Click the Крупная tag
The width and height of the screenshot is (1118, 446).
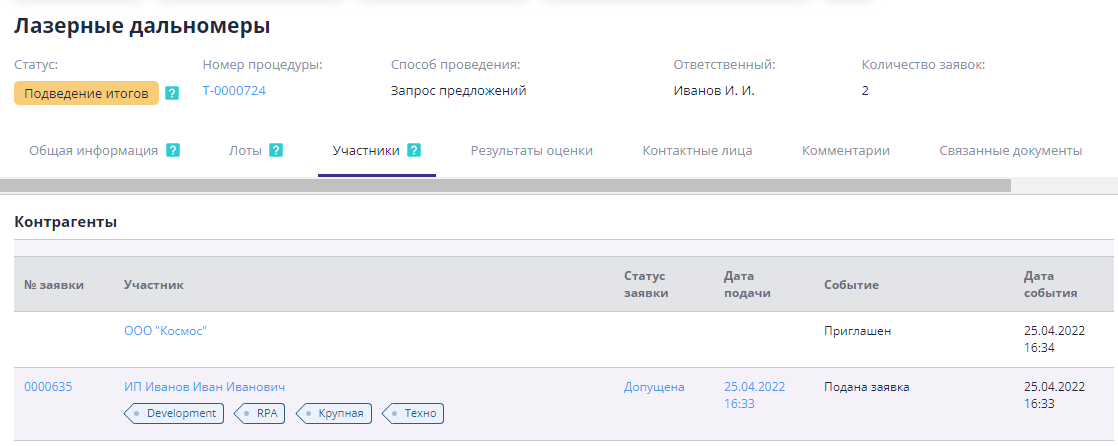[x=337, y=413]
